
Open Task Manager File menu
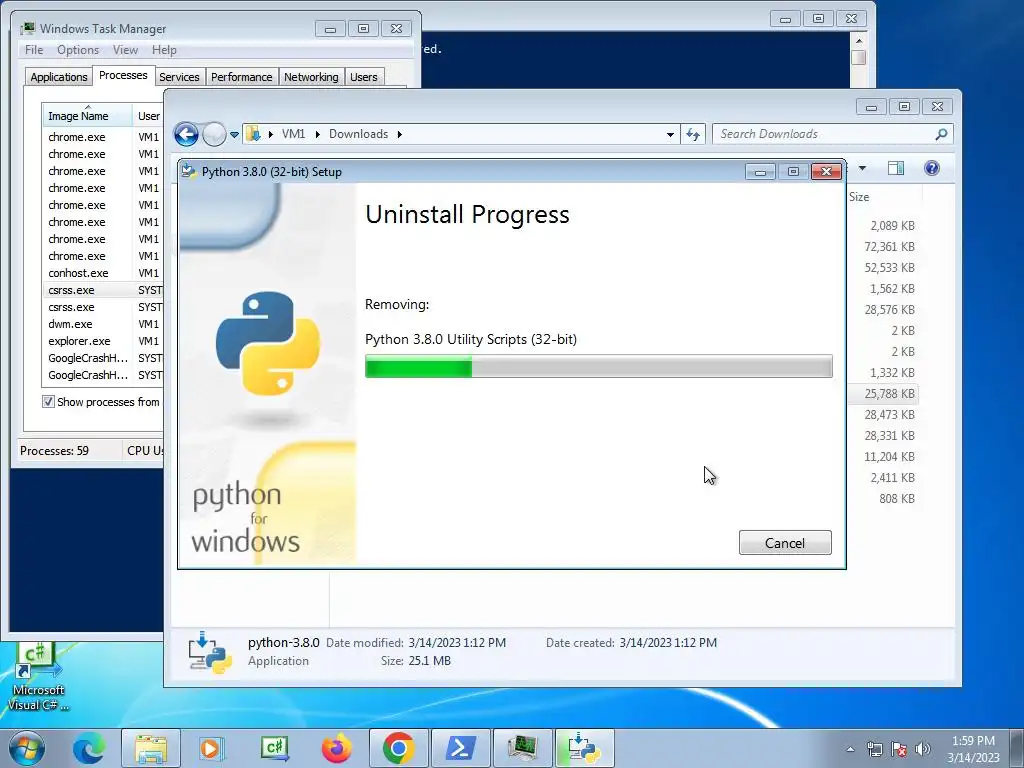[34, 50]
